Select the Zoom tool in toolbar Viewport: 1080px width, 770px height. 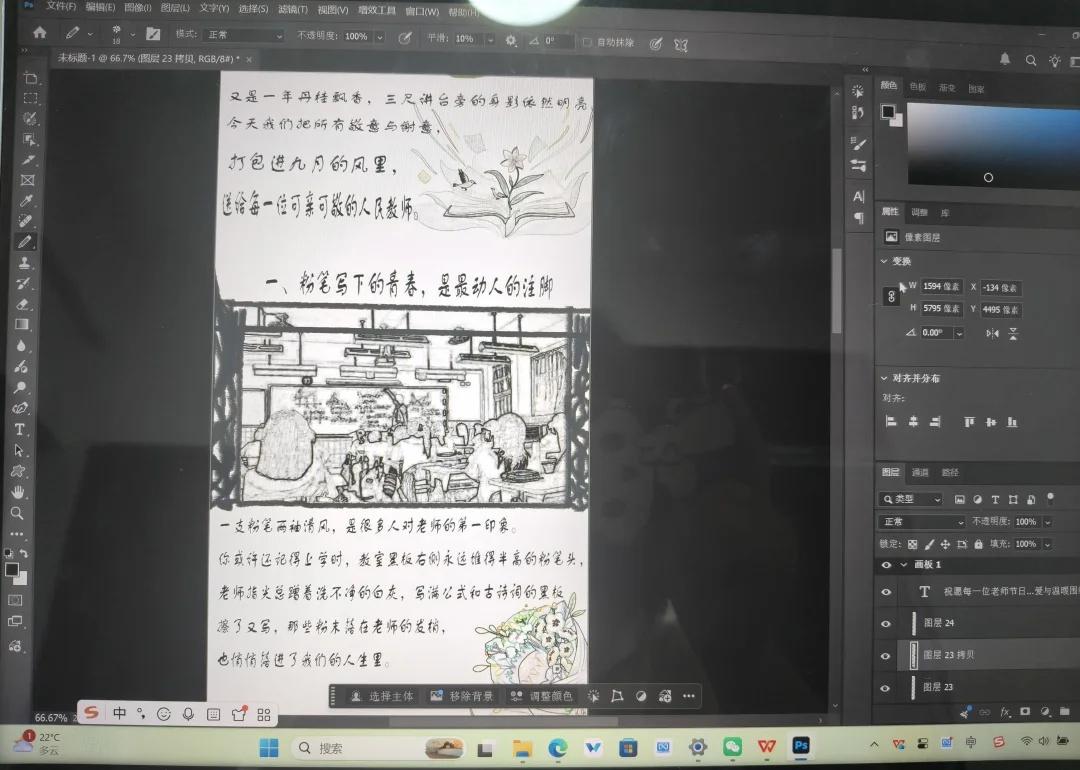coord(17,513)
